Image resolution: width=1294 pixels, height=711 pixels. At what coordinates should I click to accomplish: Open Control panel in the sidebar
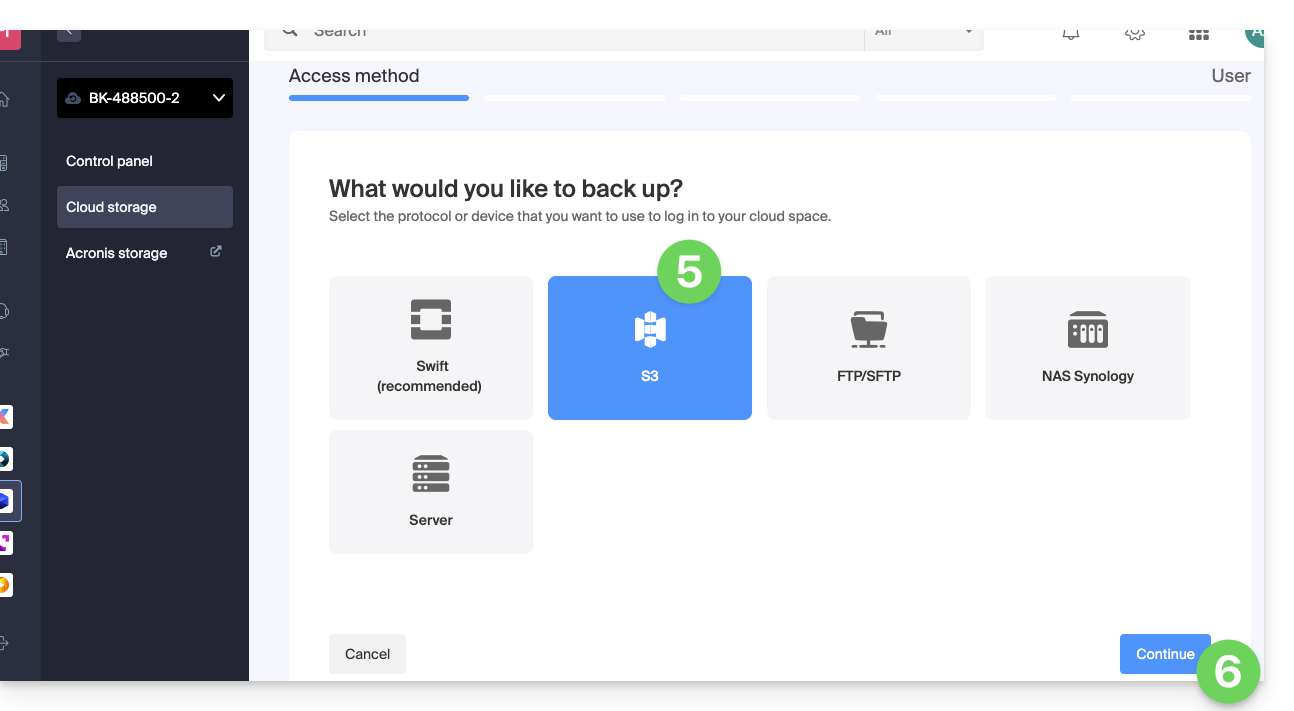tap(109, 161)
